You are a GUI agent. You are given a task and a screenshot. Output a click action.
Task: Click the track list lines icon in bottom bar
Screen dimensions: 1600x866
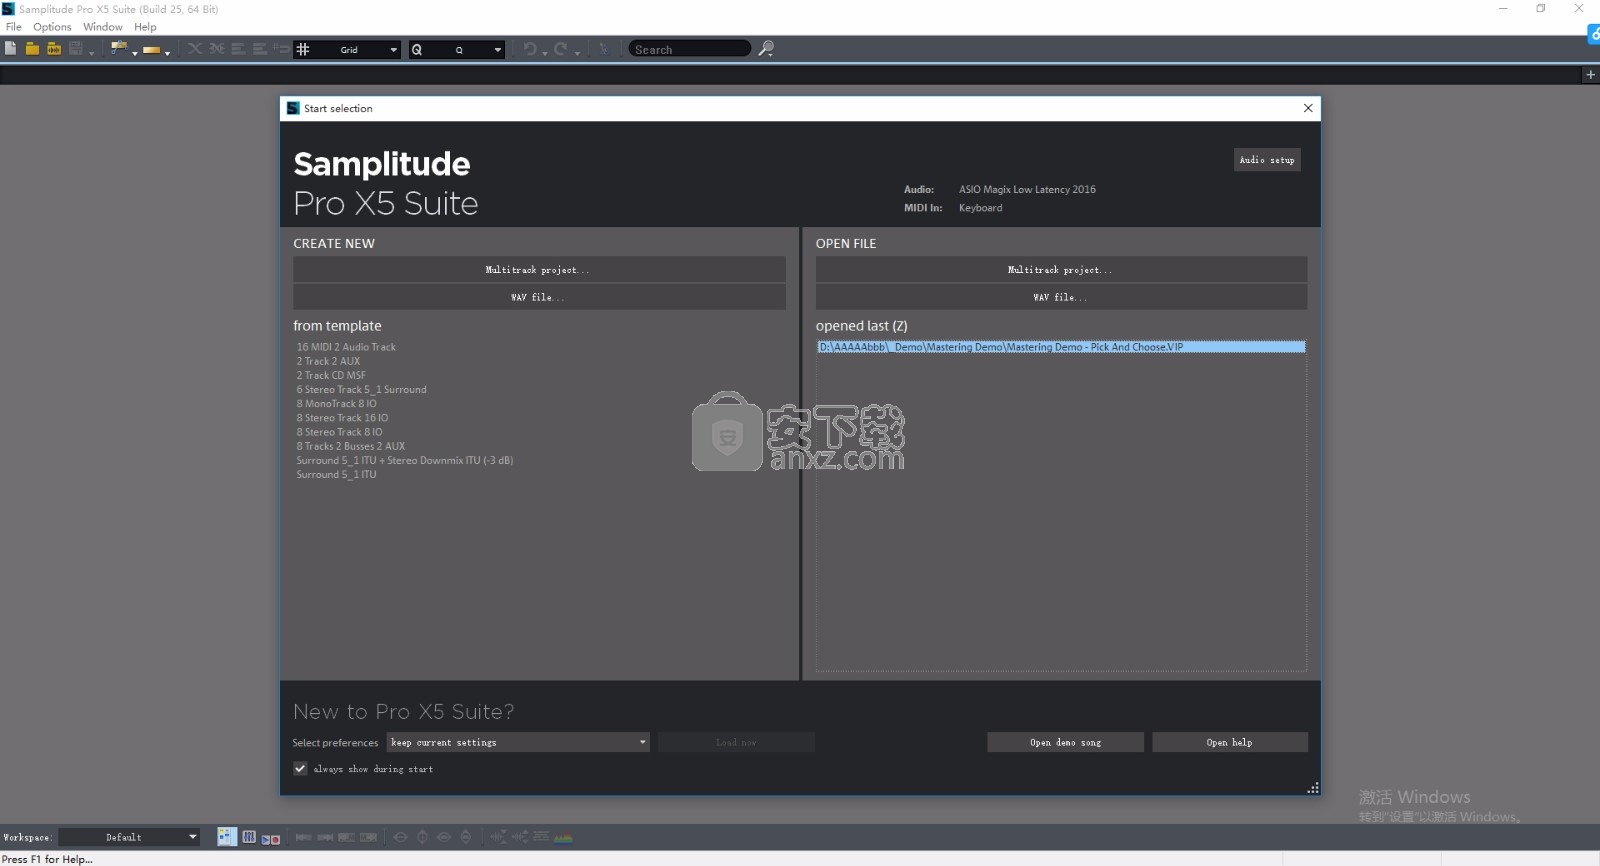541,837
